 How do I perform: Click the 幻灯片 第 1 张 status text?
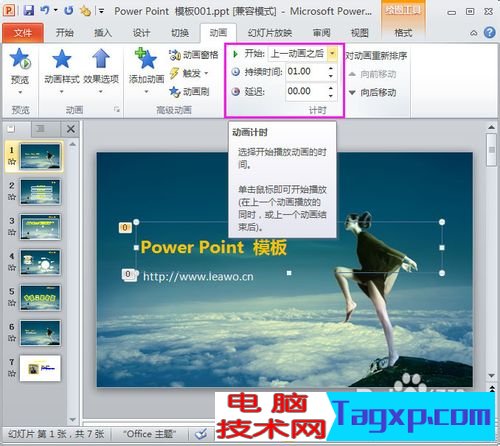click(x=56, y=434)
